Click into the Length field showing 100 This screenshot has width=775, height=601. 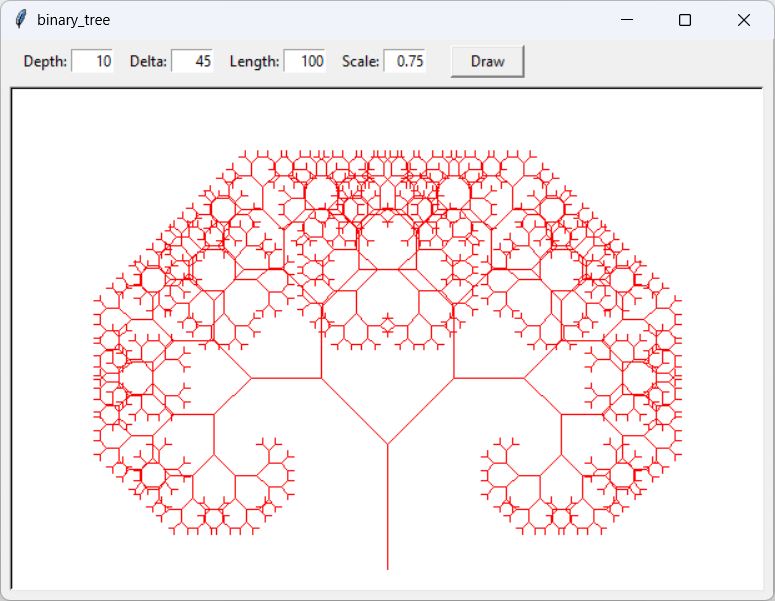coord(304,61)
